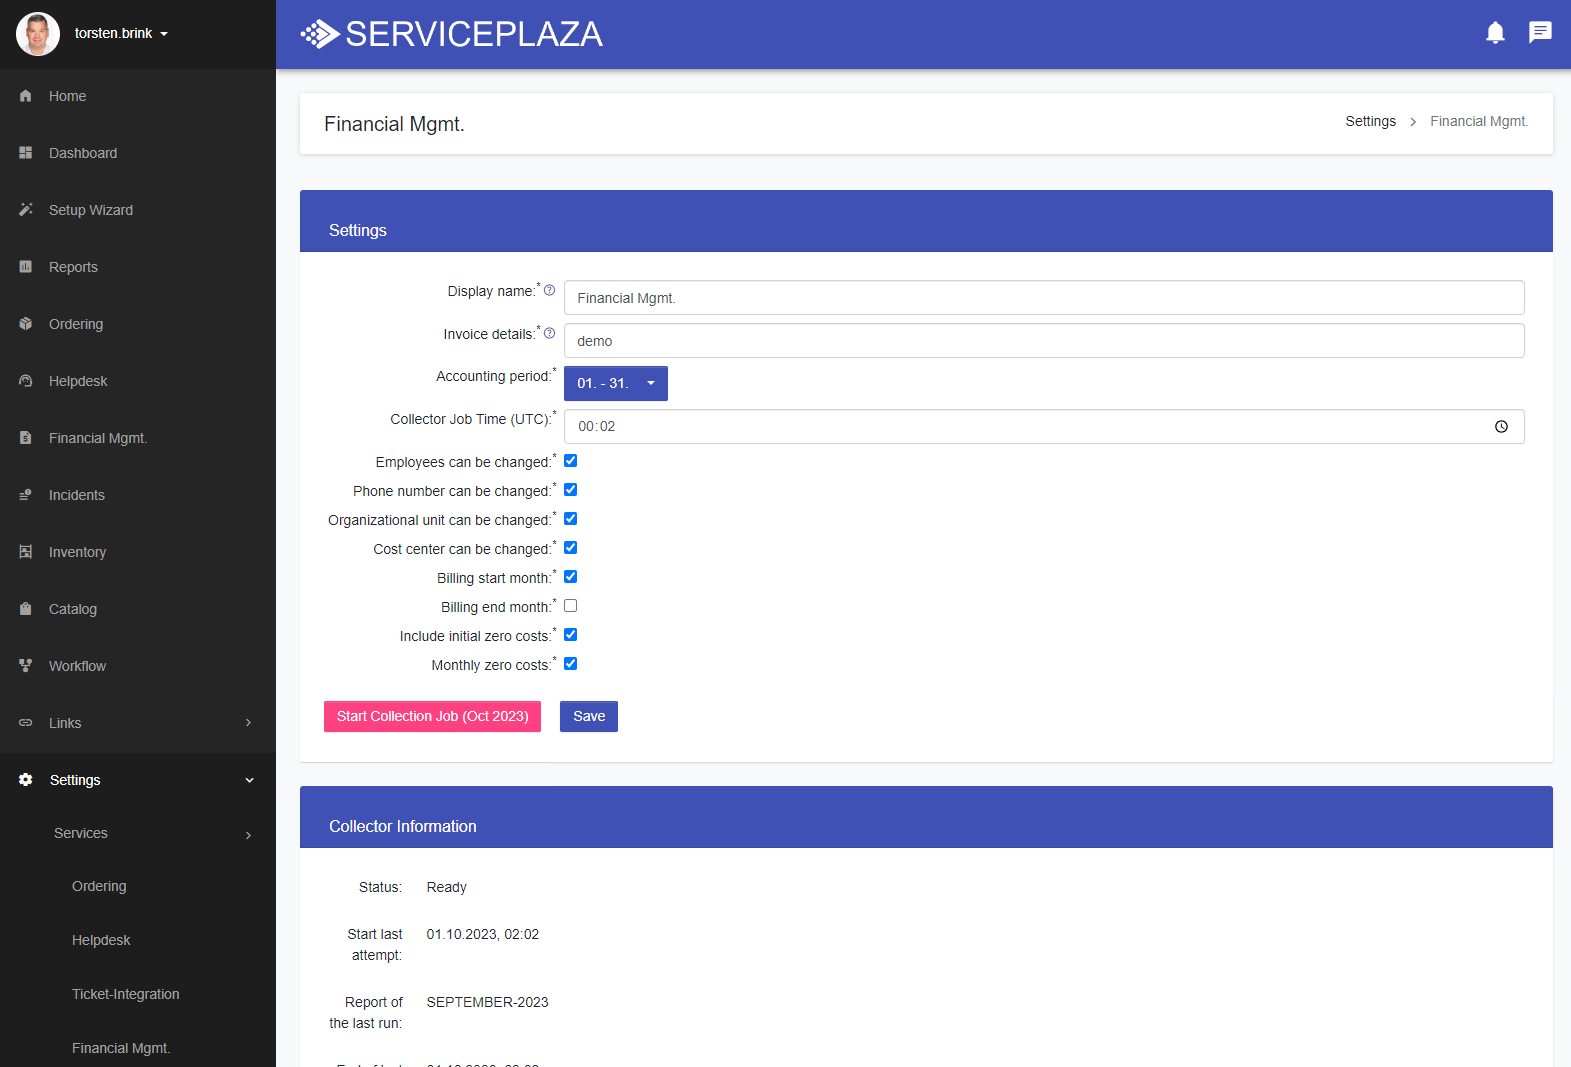1571x1067 pixels.
Task: Click the Save button
Action: coord(589,716)
